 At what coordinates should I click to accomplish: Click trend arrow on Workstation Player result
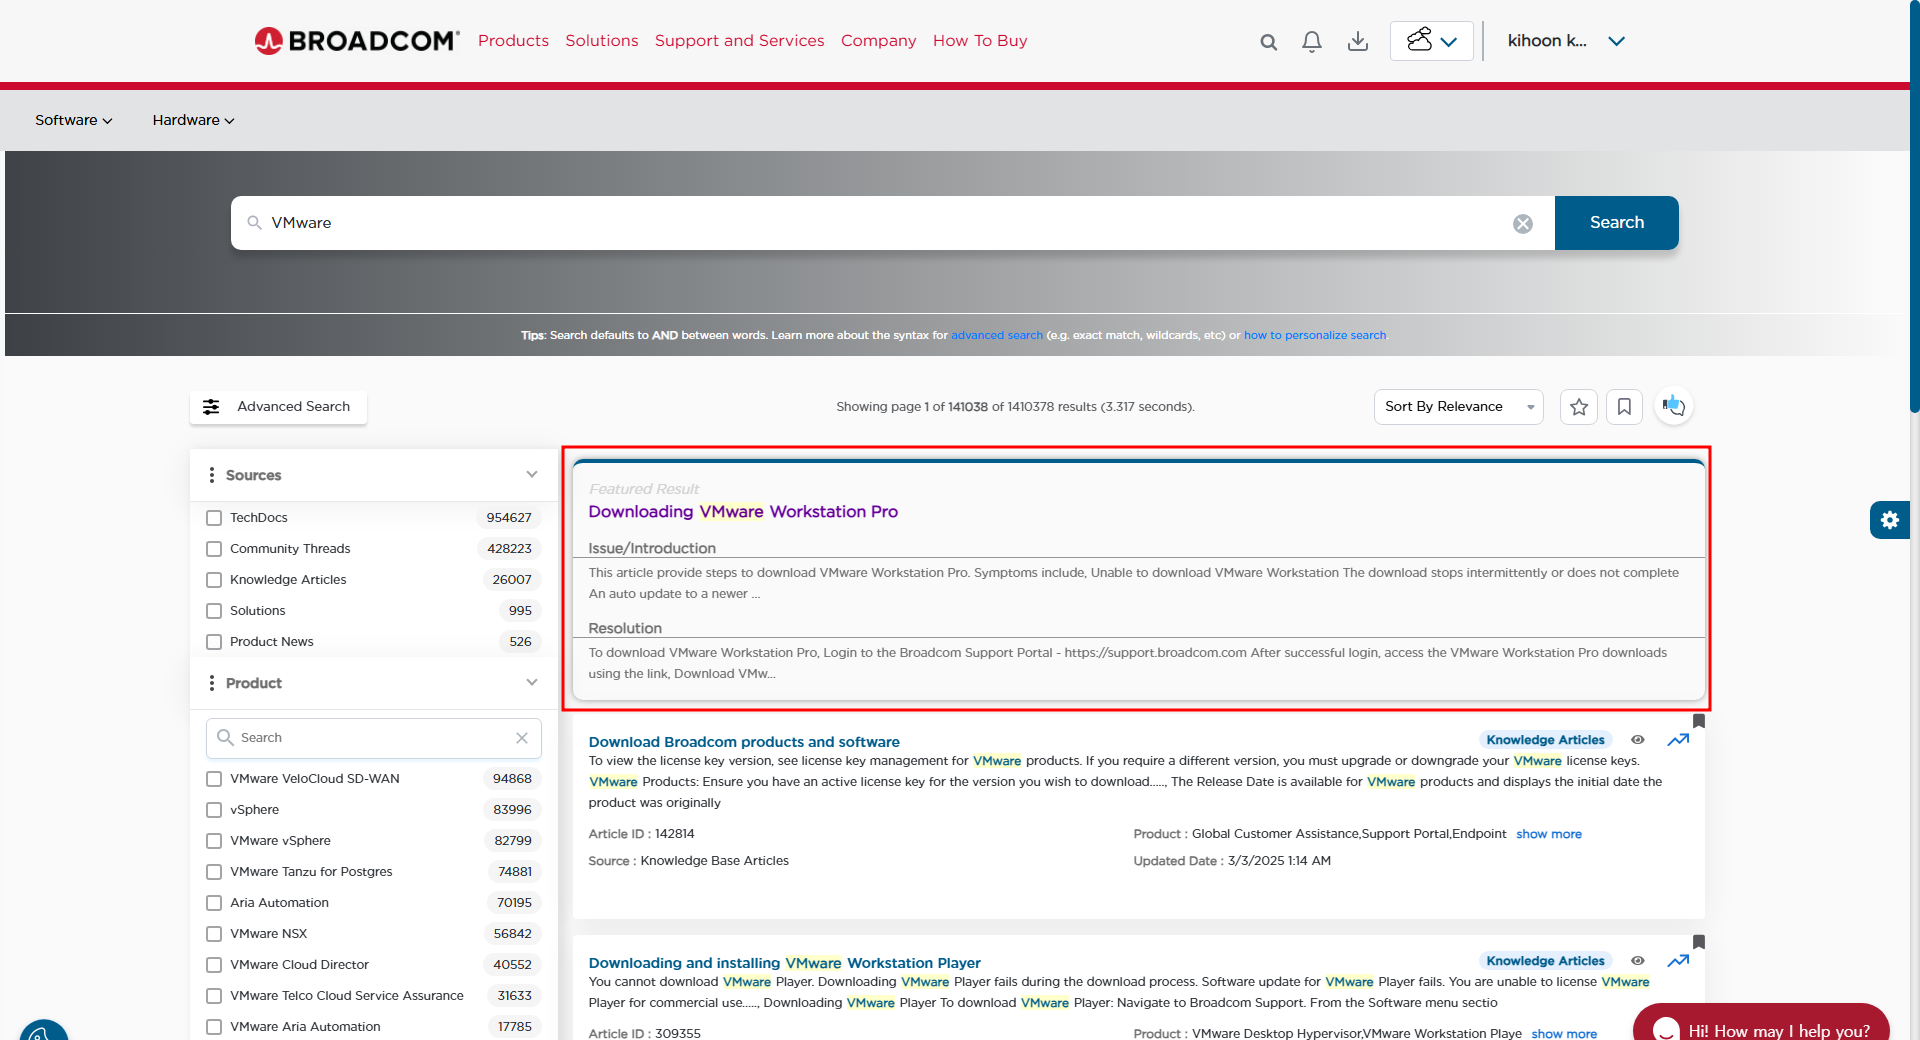[x=1678, y=961]
